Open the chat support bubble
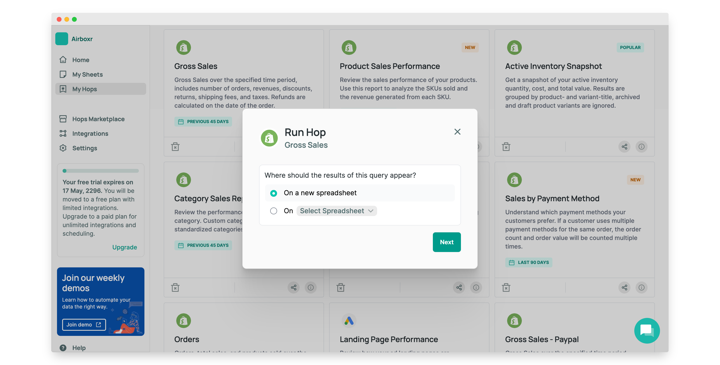The image size is (720, 365). pyautogui.click(x=647, y=330)
